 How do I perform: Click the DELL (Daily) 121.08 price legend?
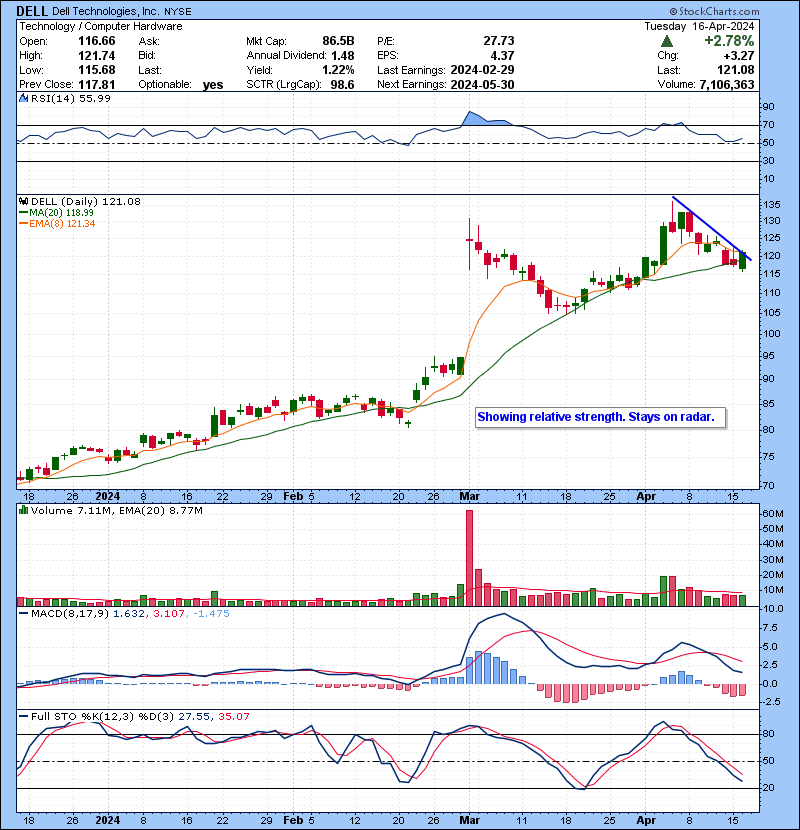click(86, 201)
